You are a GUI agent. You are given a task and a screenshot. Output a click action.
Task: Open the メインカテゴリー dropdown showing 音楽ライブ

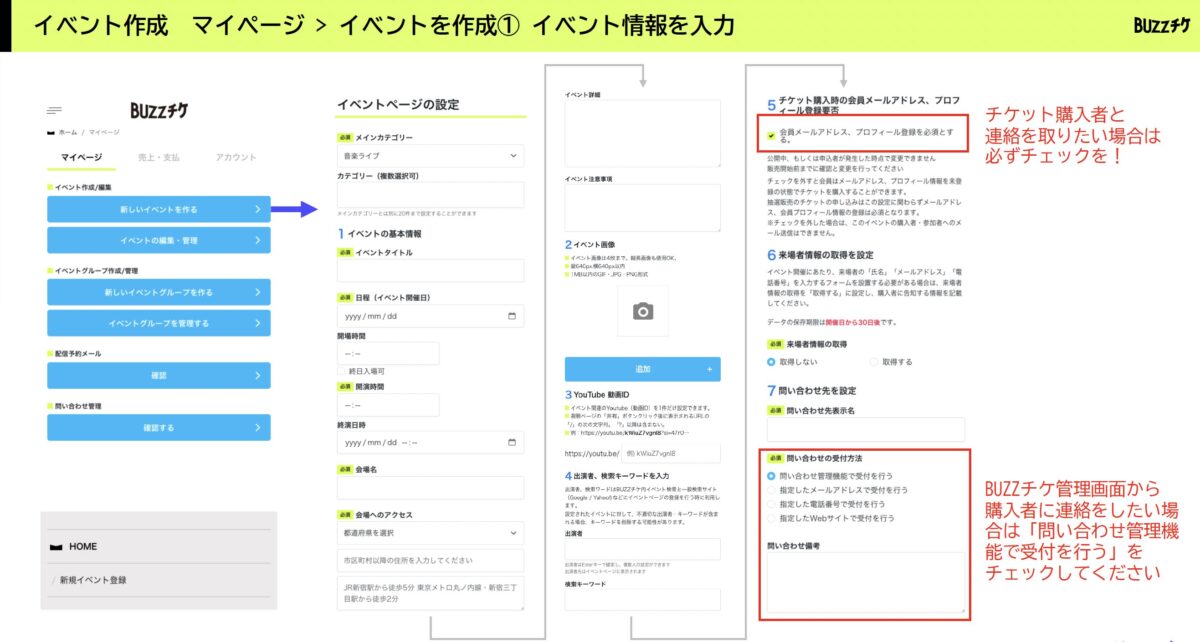point(430,156)
